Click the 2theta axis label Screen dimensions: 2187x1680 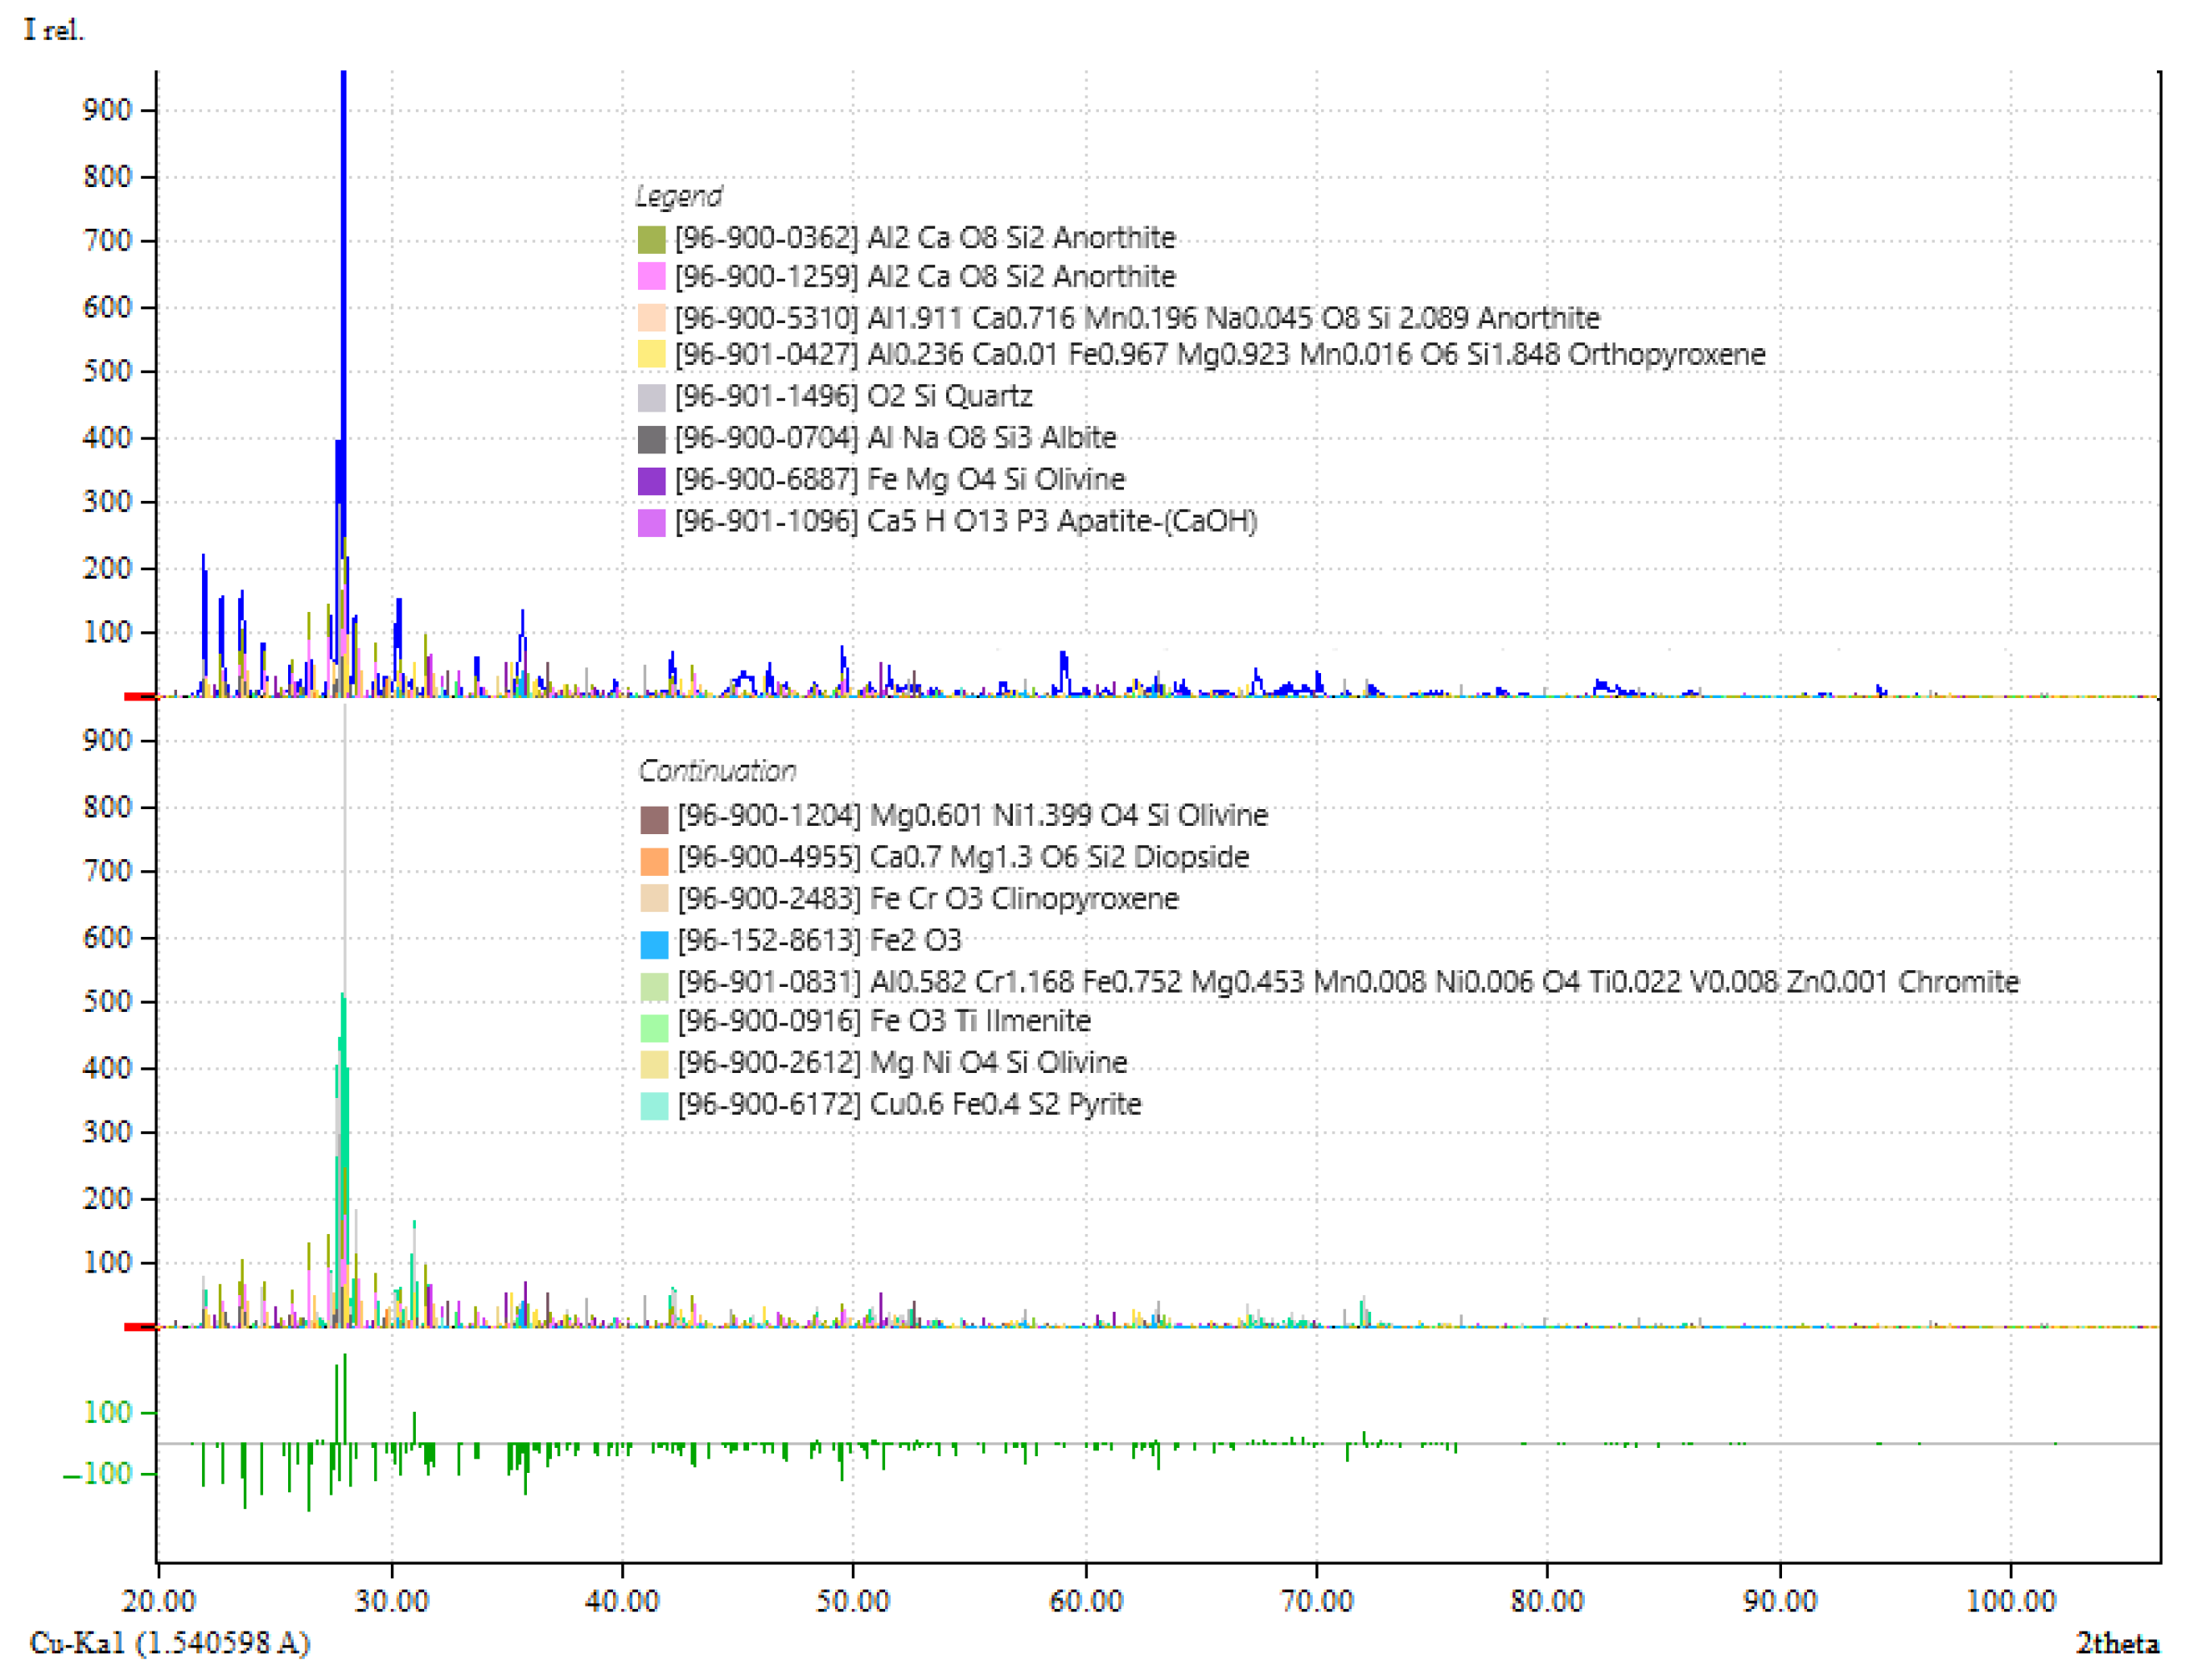tap(2116, 1643)
